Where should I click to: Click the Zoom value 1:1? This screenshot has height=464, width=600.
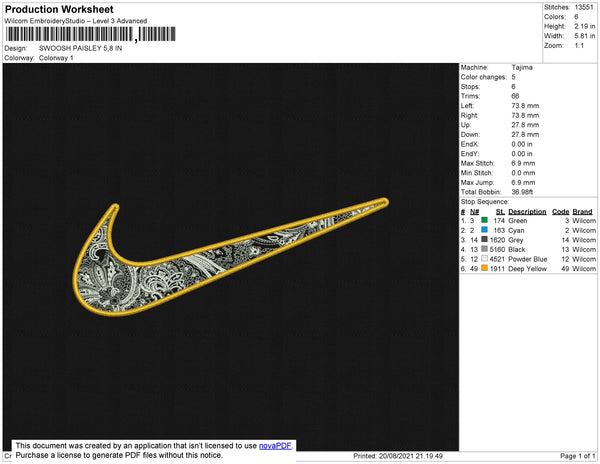tap(579, 46)
